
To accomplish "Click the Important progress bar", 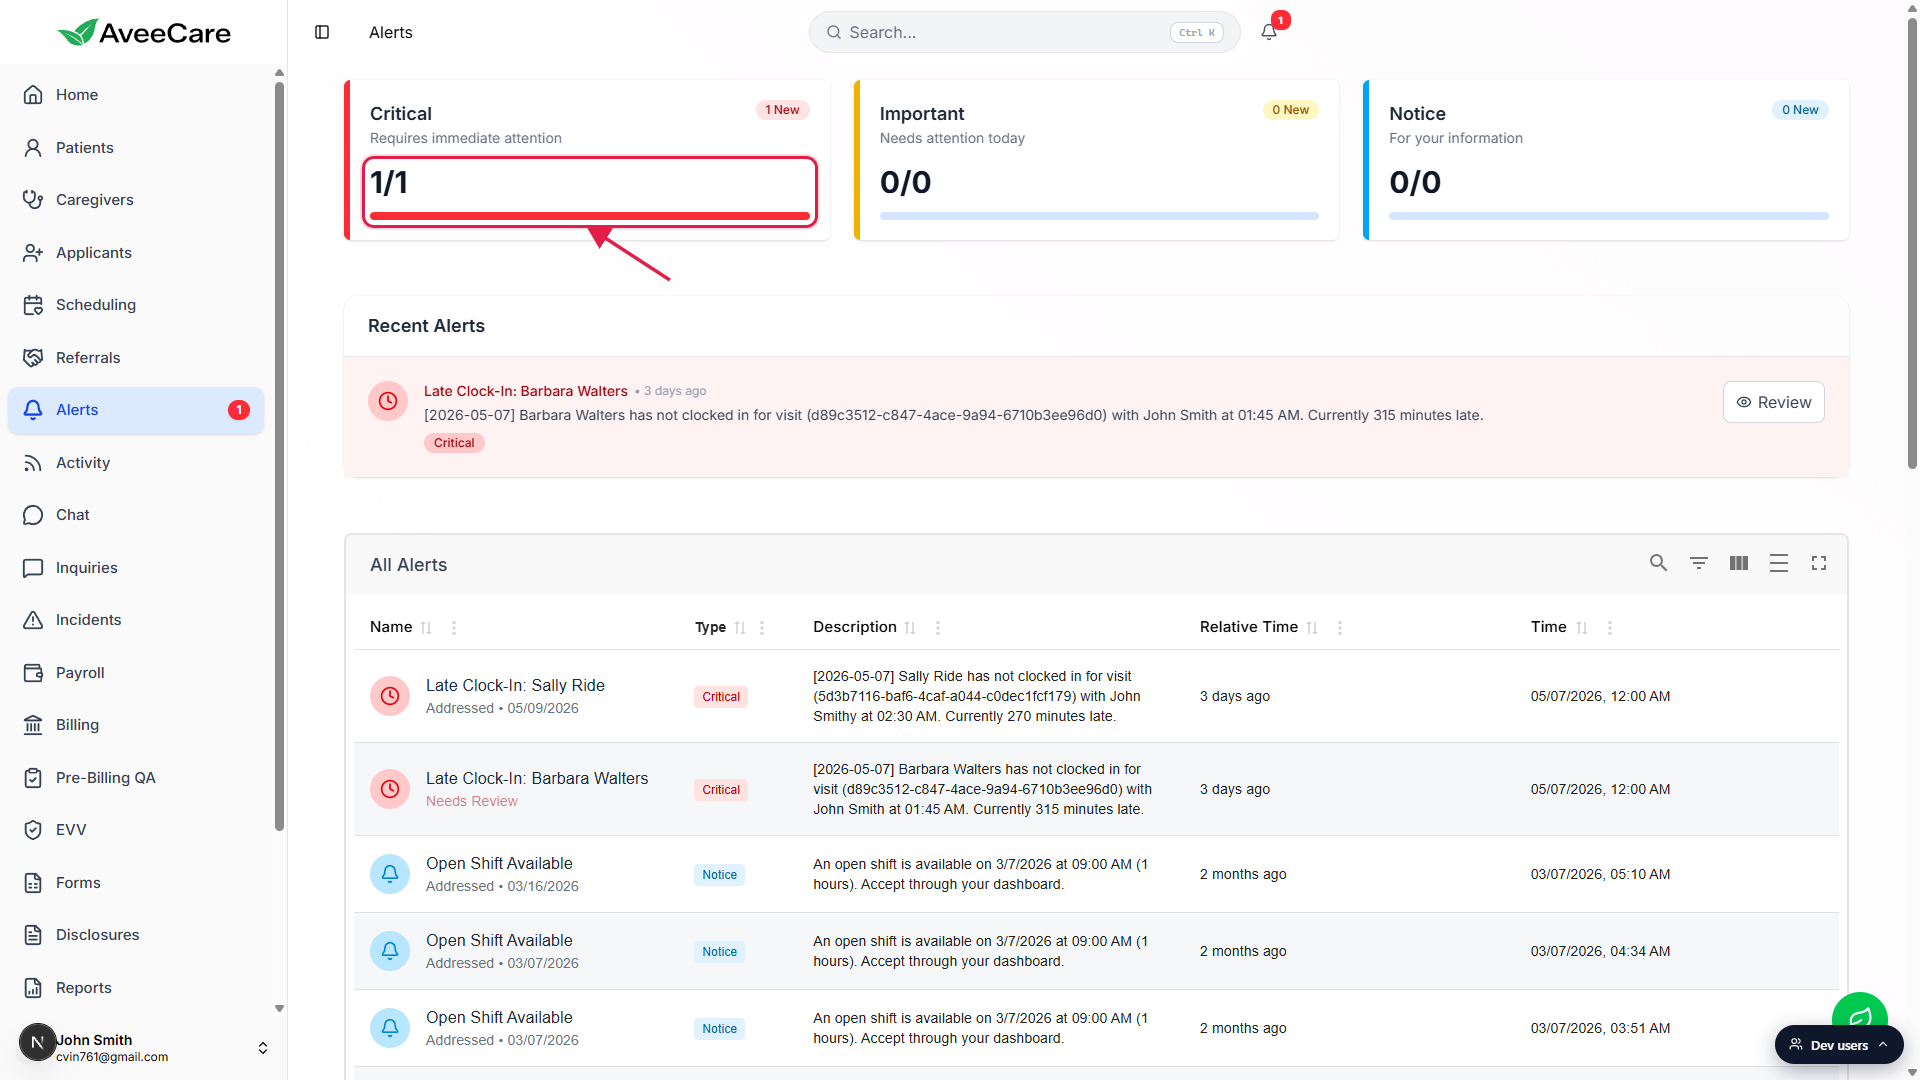I will pos(1099,216).
